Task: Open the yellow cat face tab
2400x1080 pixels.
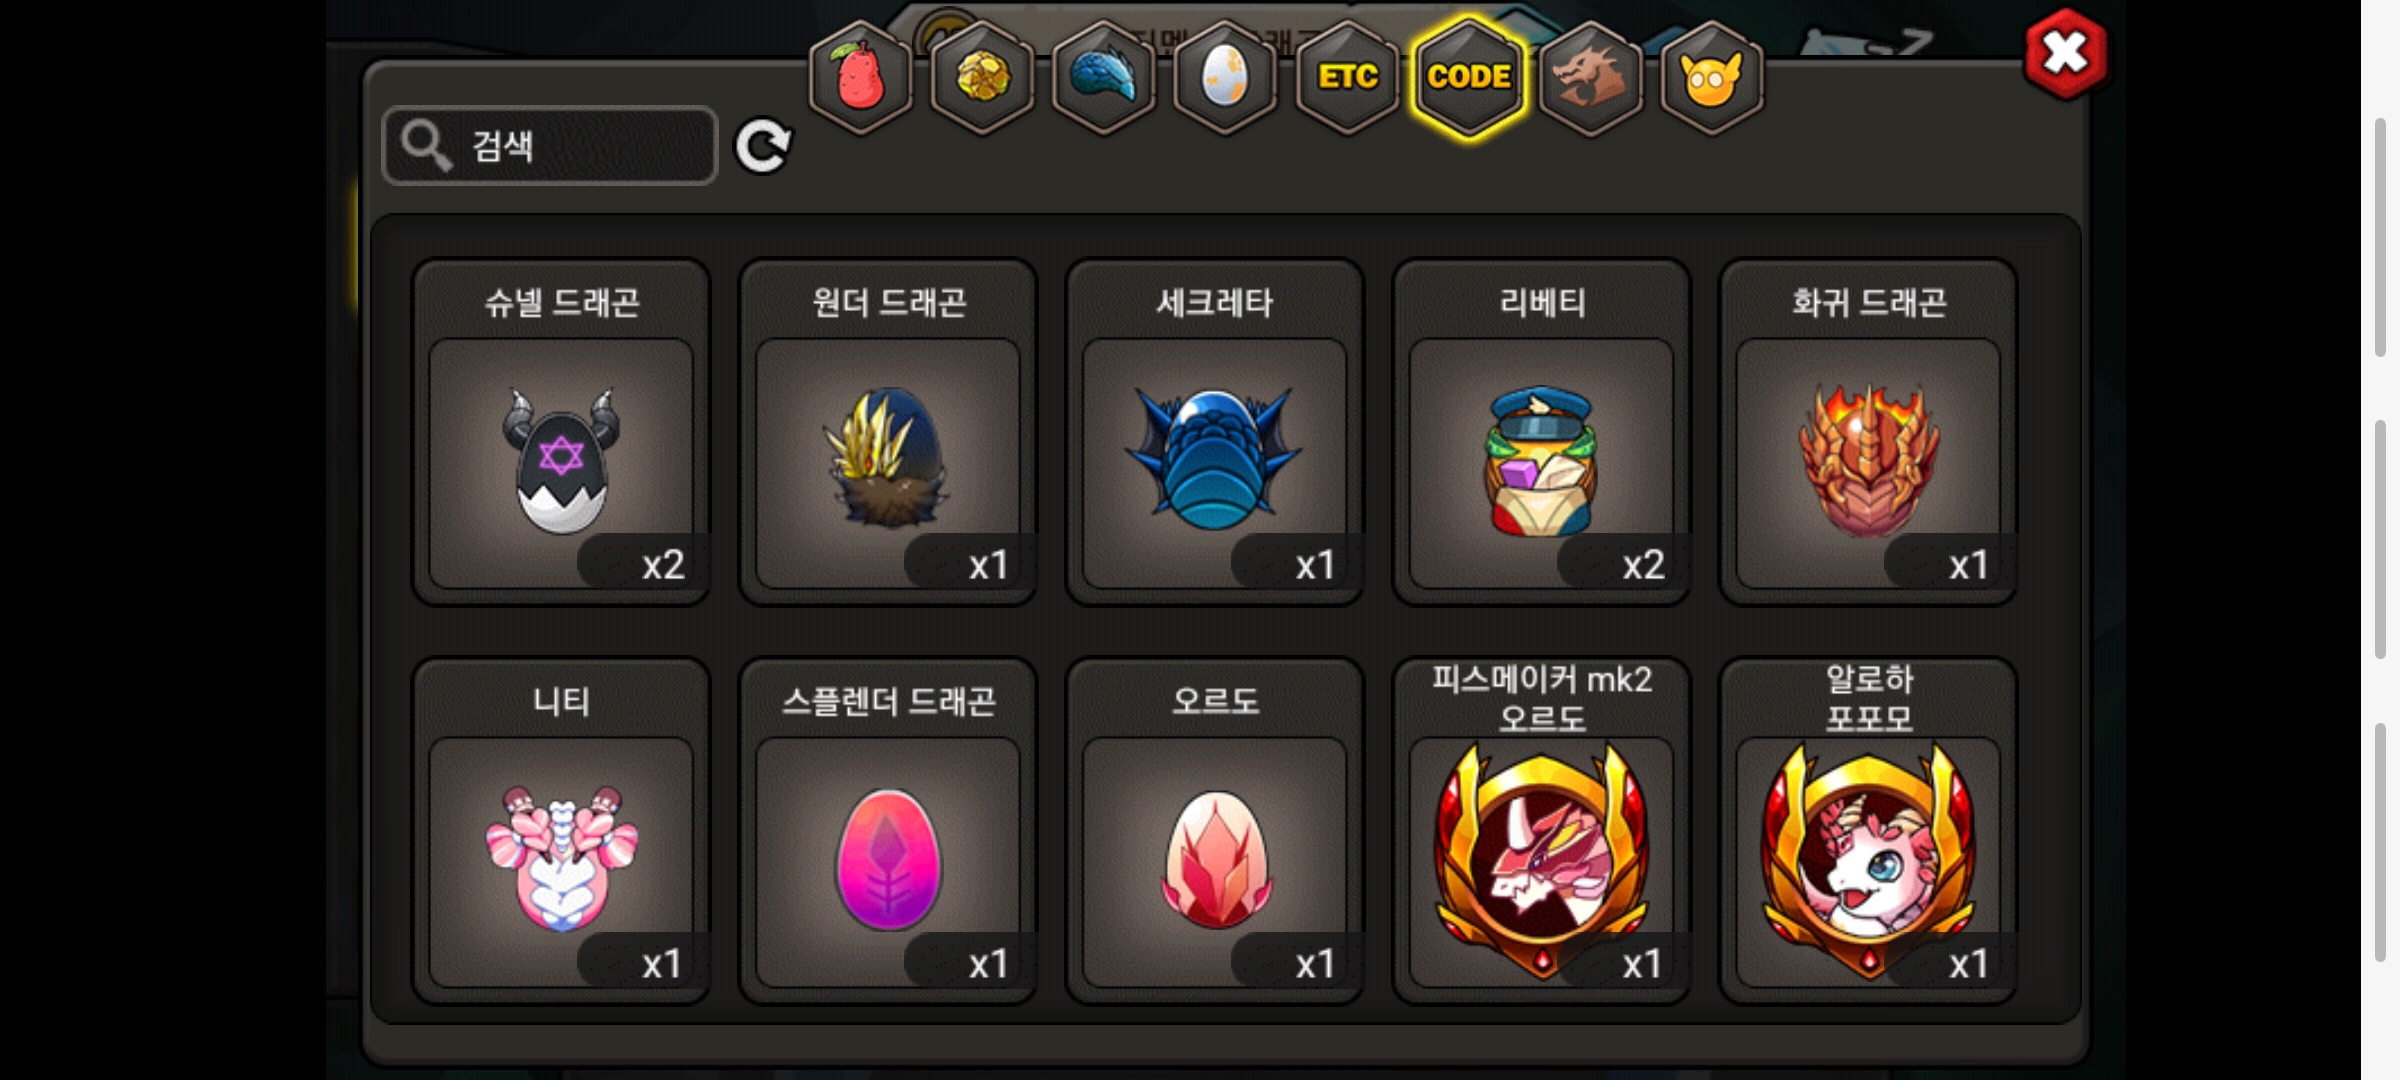Action: tap(1712, 78)
